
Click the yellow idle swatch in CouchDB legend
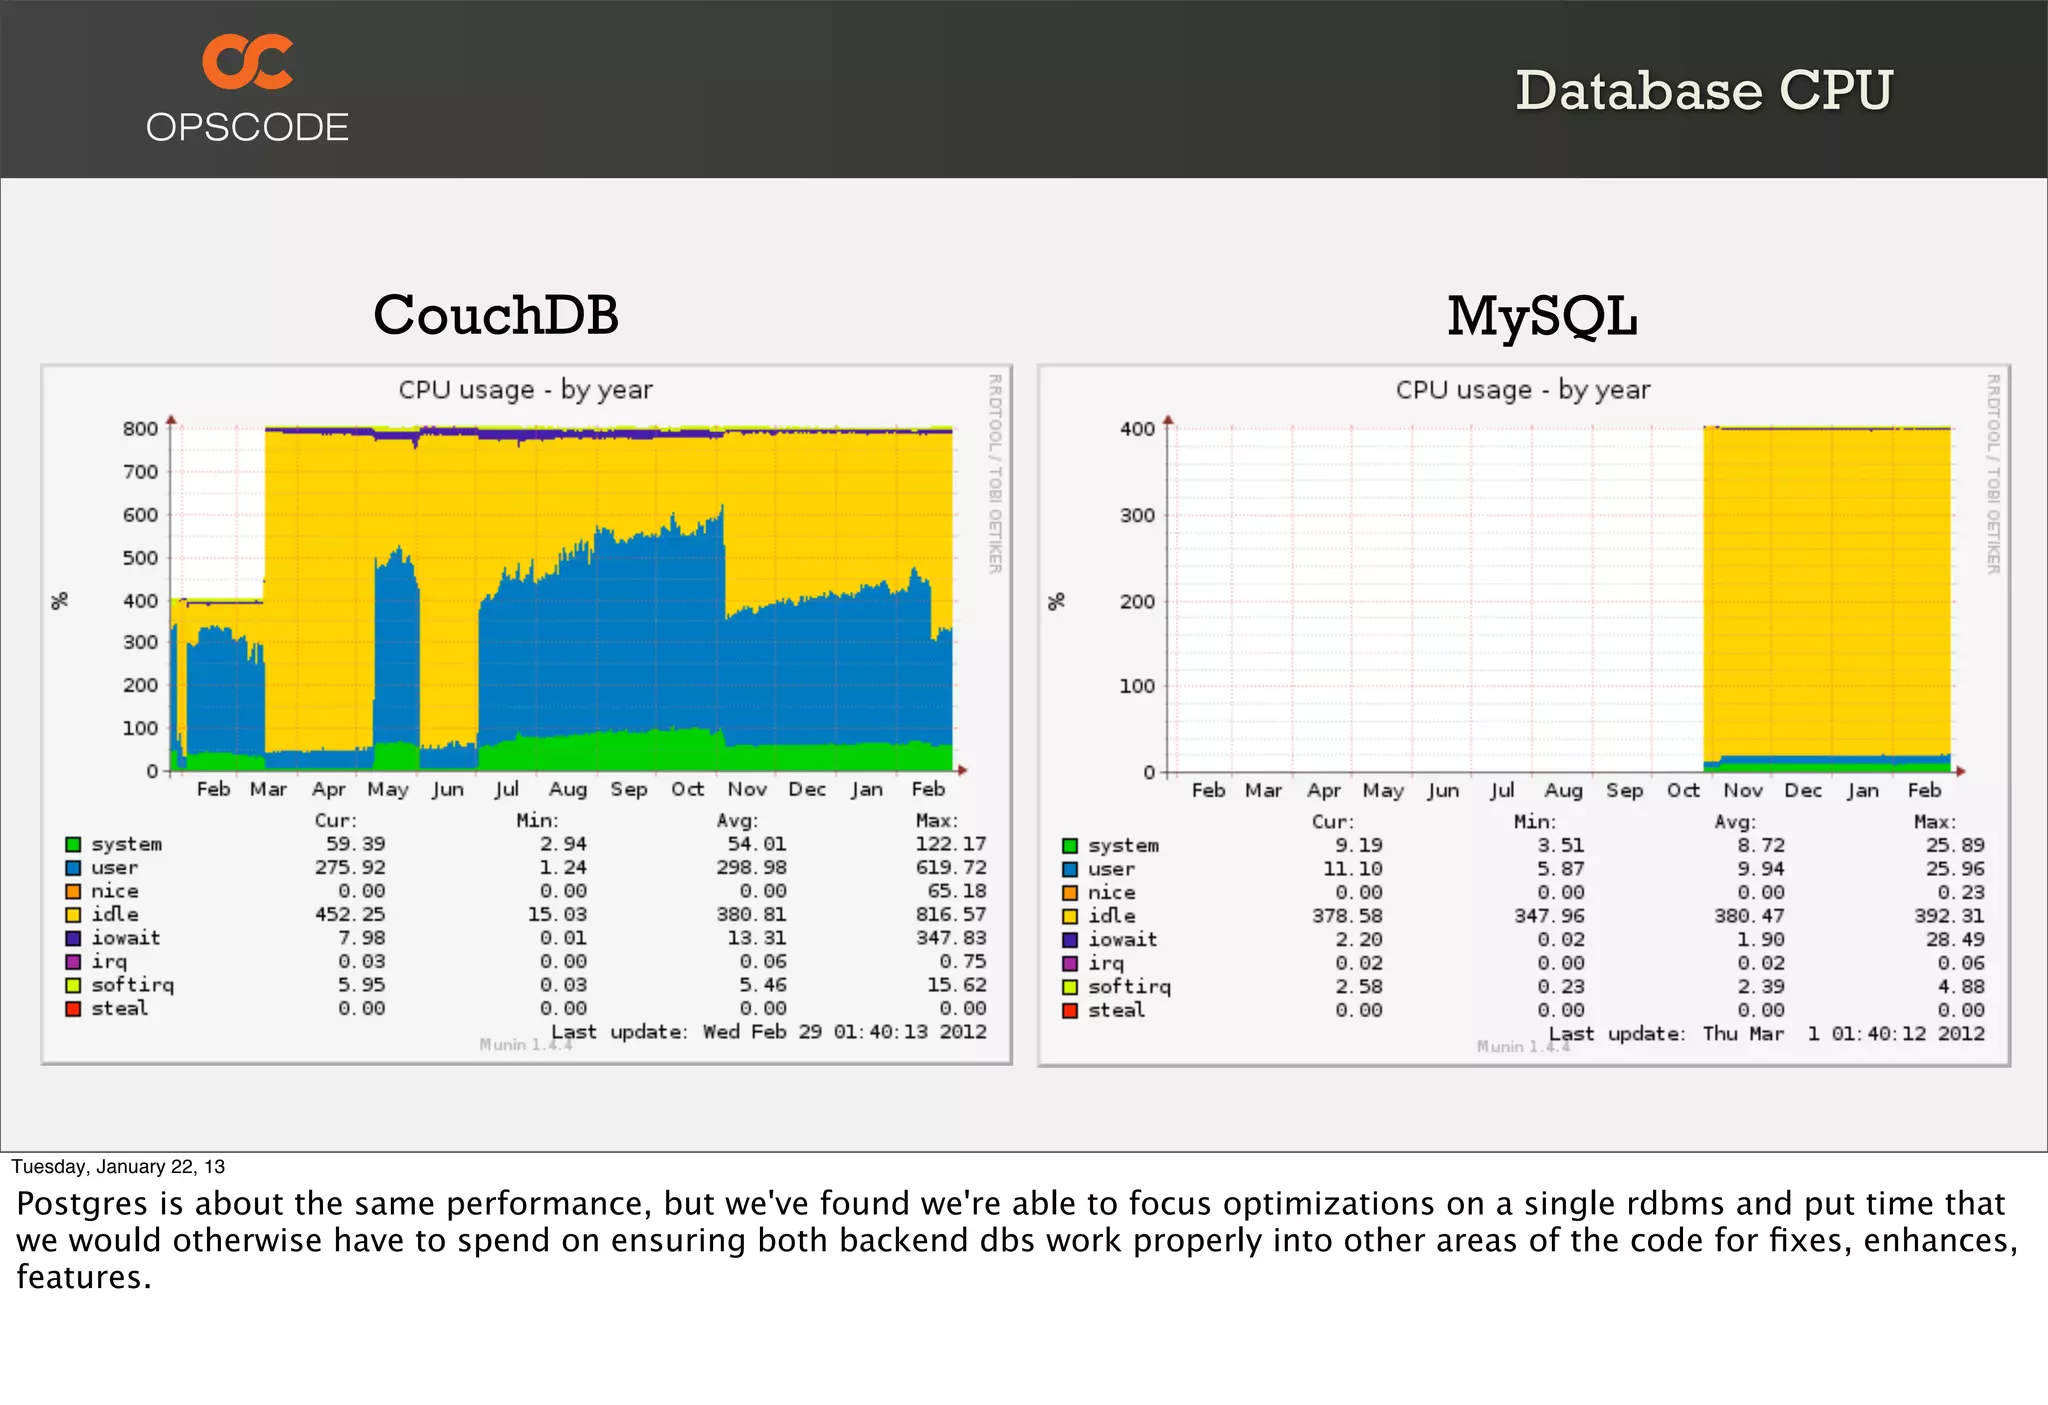click(x=73, y=914)
